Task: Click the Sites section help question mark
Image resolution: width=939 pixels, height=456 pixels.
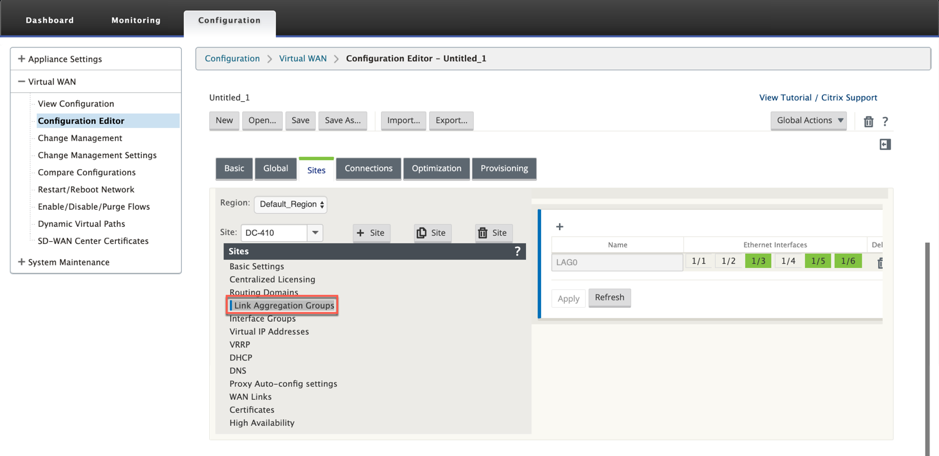Action: [517, 252]
